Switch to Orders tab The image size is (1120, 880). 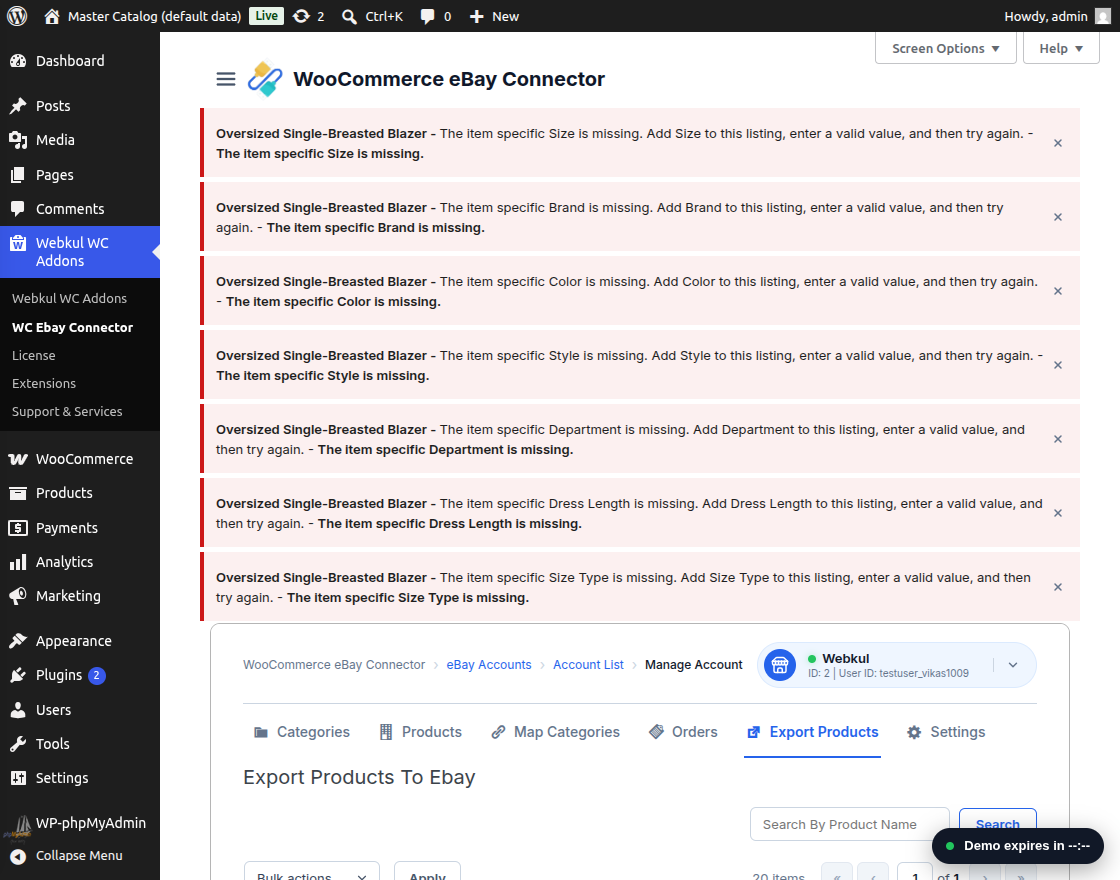click(x=683, y=732)
